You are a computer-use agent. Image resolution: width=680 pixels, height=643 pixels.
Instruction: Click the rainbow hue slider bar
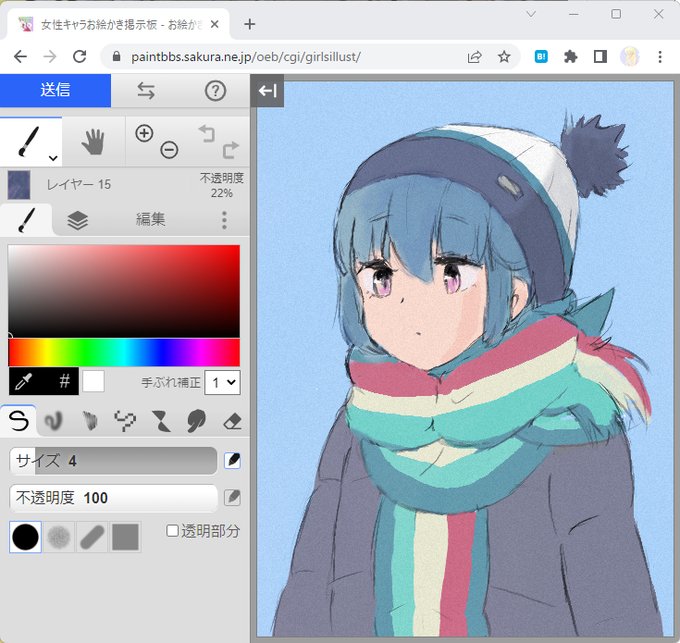(x=124, y=353)
